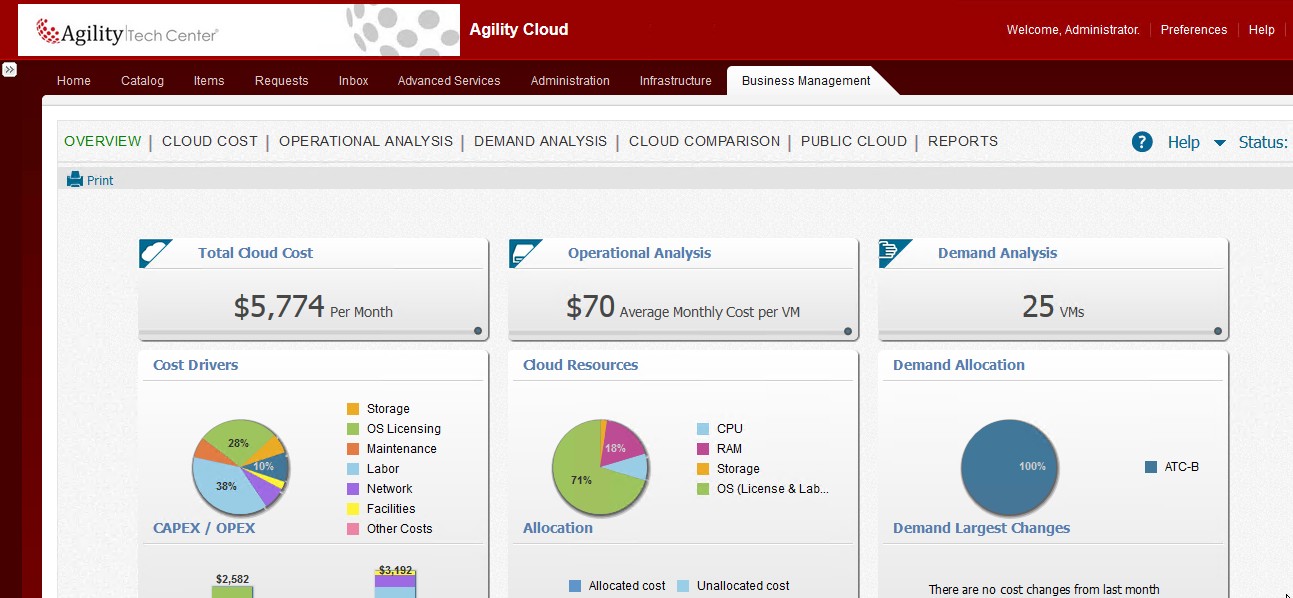The width and height of the screenshot is (1293, 598).
Task: Click the dot on Demand Analysis bar
Action: tap(1218, 331)
